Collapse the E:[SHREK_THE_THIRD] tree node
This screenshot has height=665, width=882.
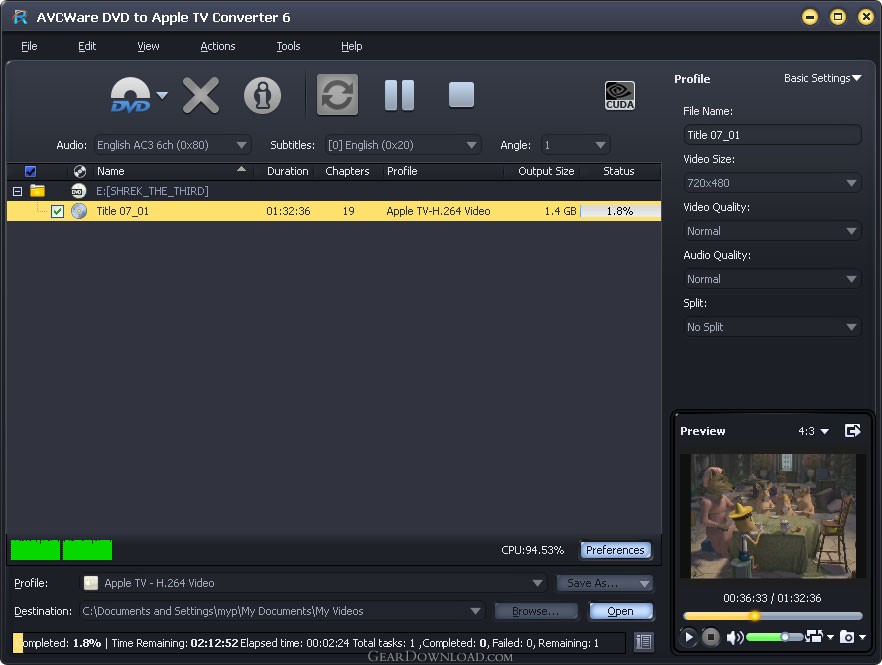(x=17, y=191)
